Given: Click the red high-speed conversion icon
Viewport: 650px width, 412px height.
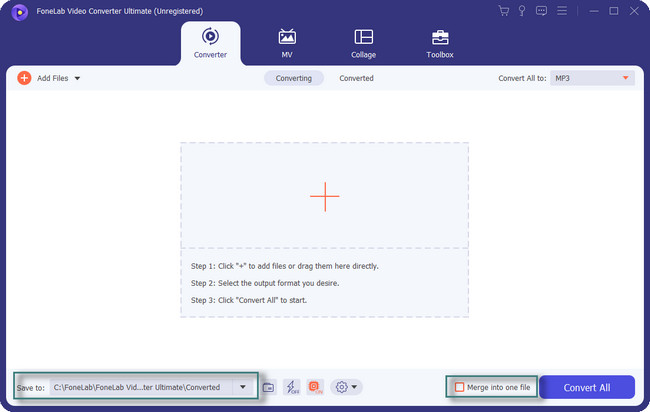Looking at the screenshot, I should 314,387.
